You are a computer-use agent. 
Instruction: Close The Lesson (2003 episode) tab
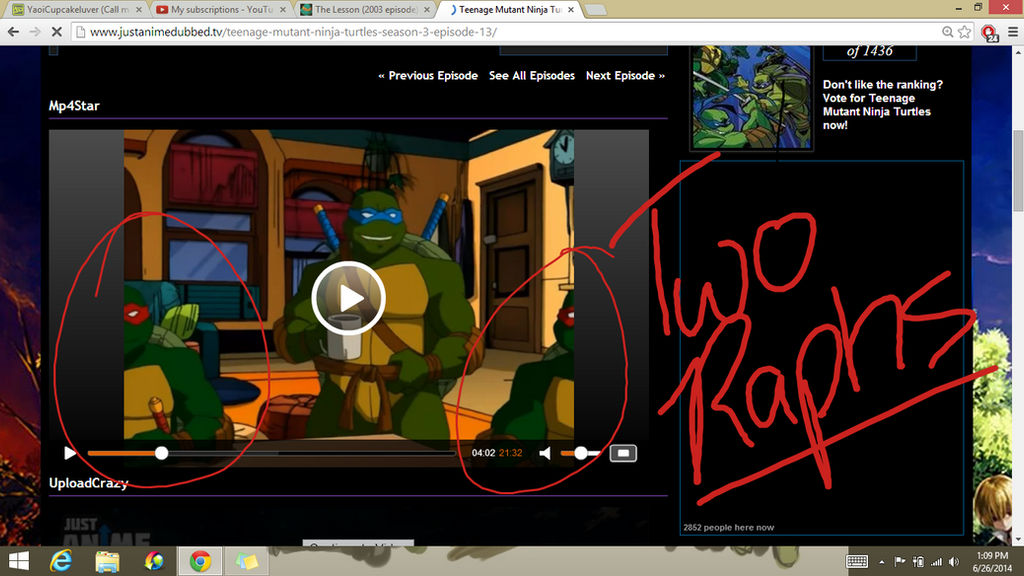tap(426, 10)
